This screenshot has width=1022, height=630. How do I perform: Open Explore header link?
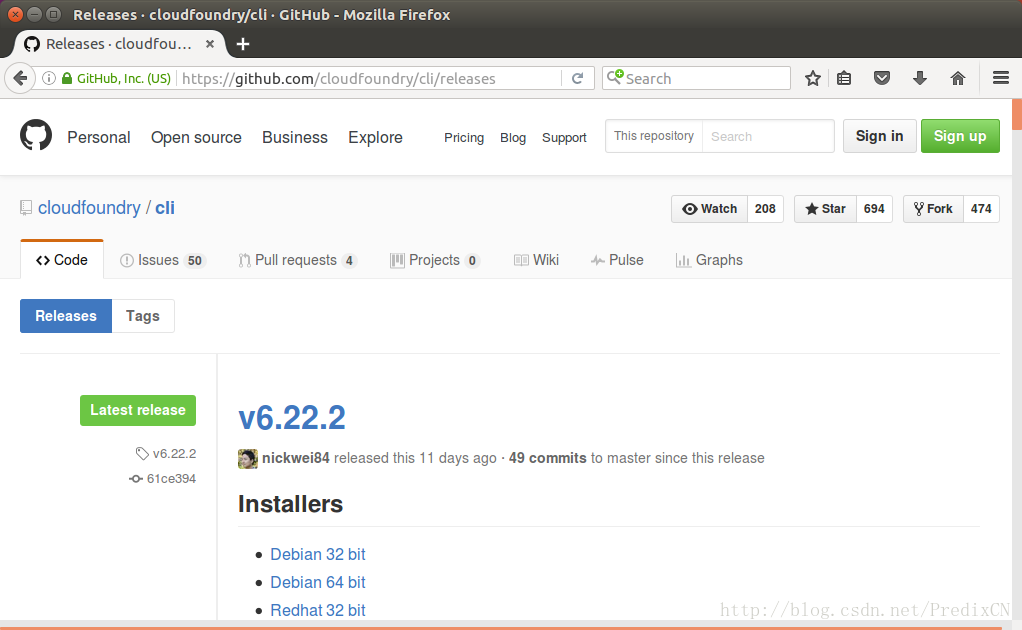click(375, 137)
